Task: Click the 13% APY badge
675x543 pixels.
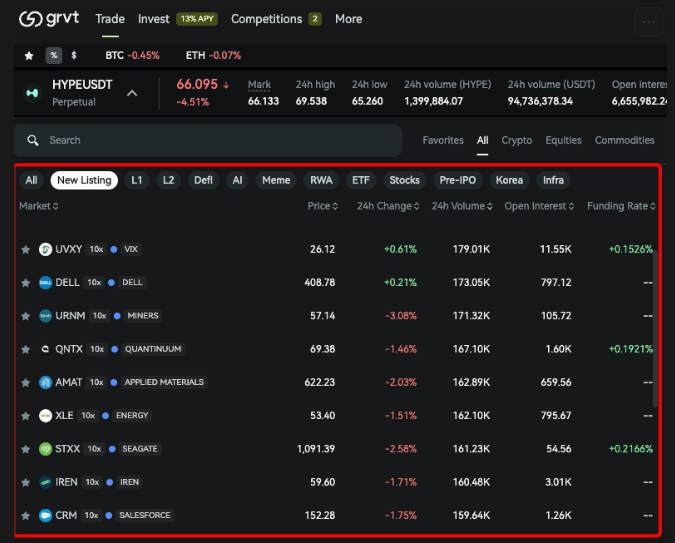Action: [x=197, y=19]
